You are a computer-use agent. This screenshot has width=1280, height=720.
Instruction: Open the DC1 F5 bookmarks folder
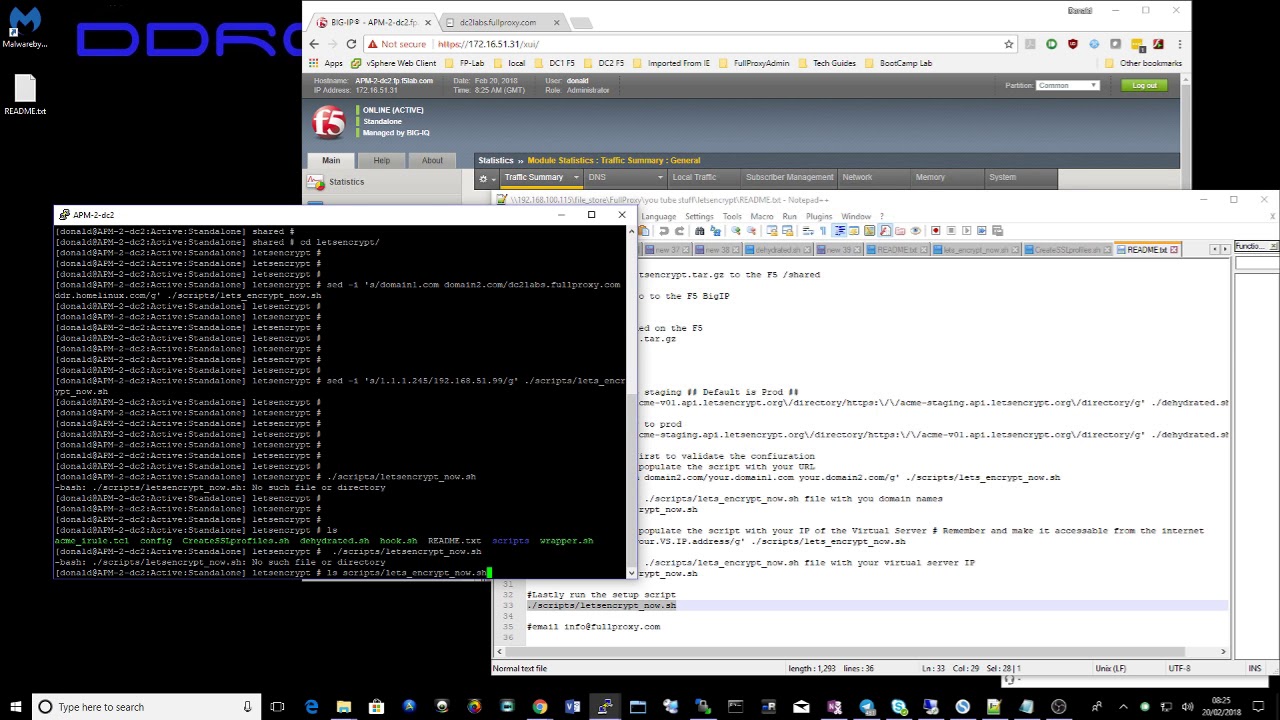pyautogui.click(x=554, y=63)
